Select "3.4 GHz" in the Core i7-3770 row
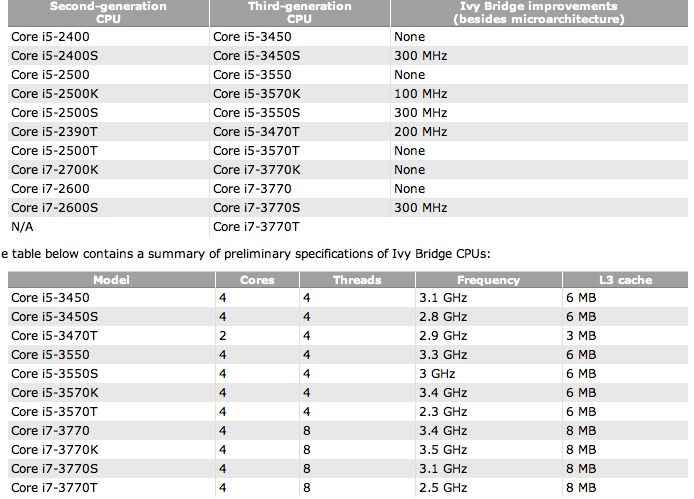 443,431
